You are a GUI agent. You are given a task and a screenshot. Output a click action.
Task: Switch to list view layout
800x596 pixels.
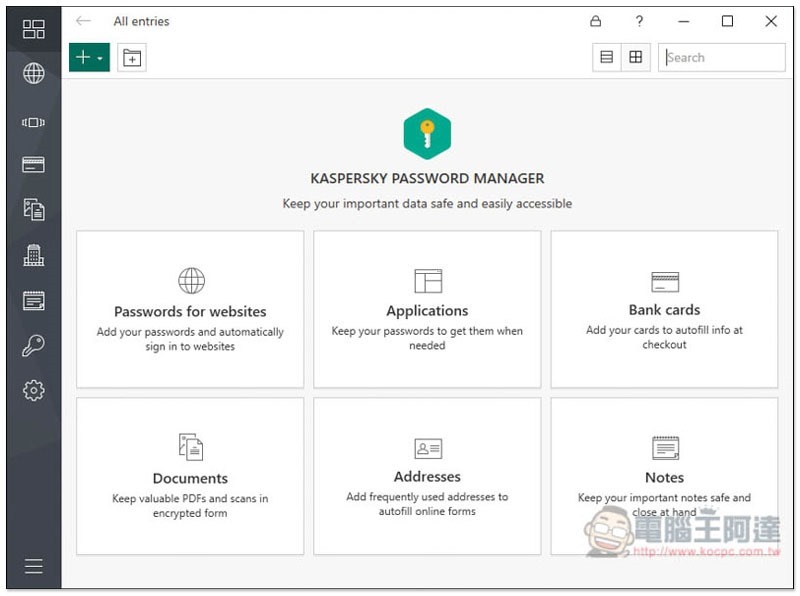pyautogui.click(x=606, y=58)
